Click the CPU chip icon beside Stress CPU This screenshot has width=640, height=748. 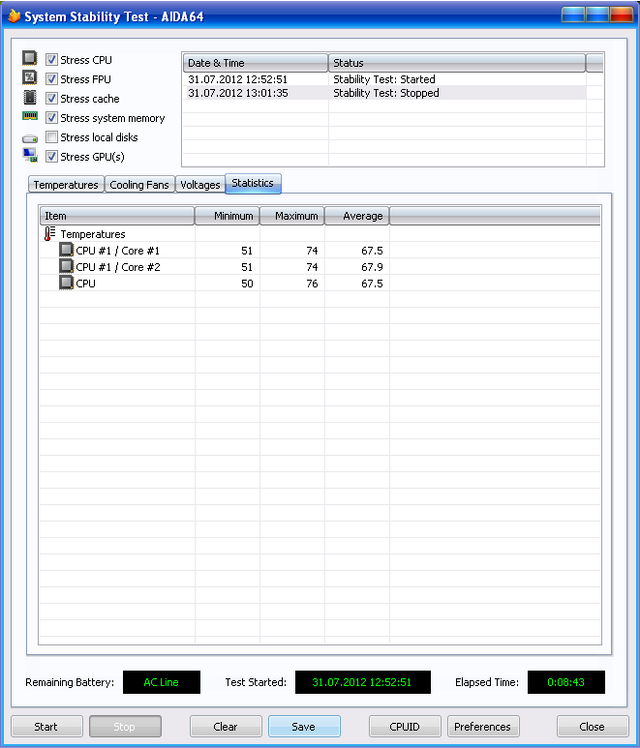(30, 59)
